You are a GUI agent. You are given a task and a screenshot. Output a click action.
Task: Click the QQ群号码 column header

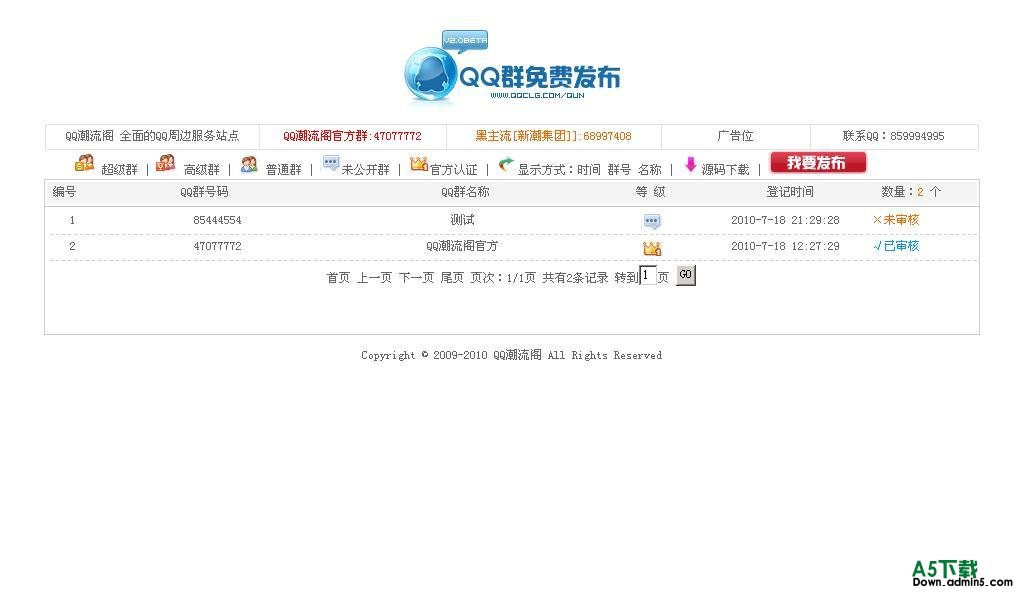(x=204, y=192)
